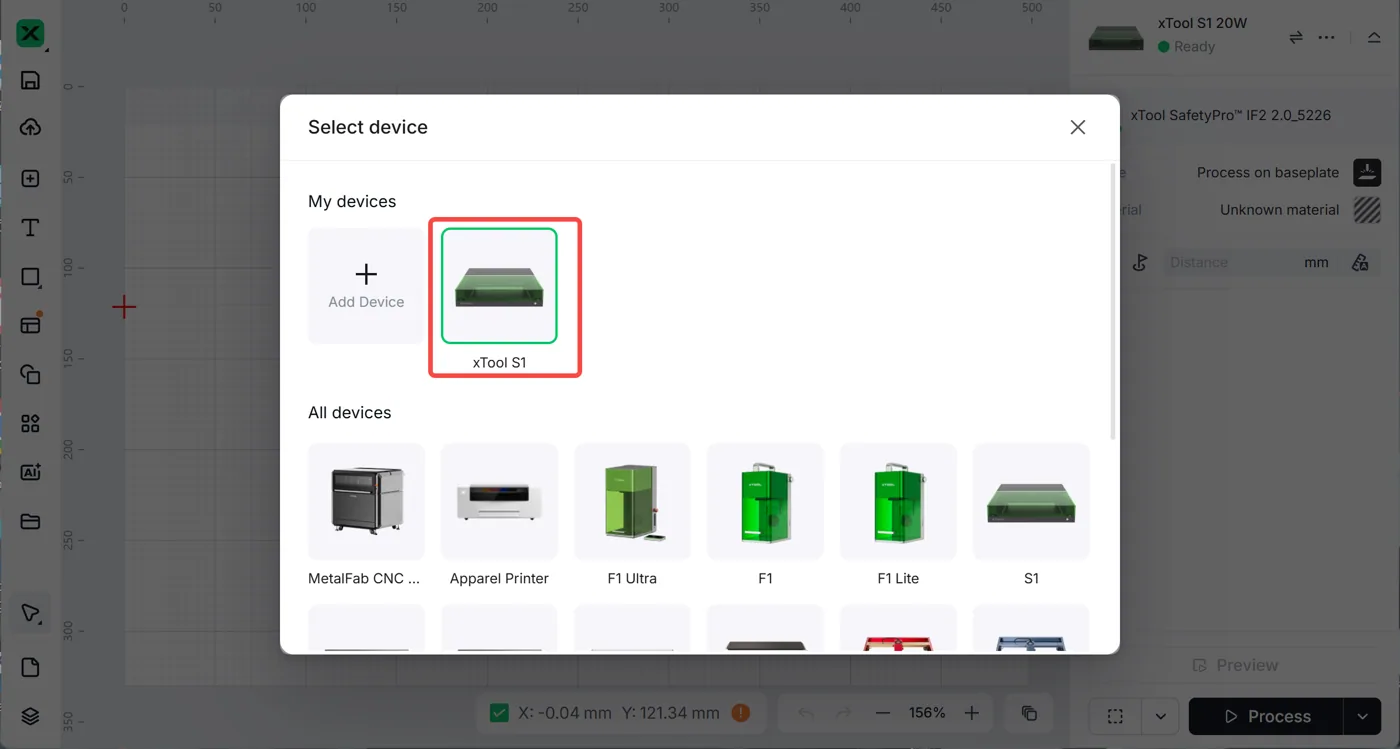
Task: Open the three-dot device menu
Action: [x=1327, y=37]
